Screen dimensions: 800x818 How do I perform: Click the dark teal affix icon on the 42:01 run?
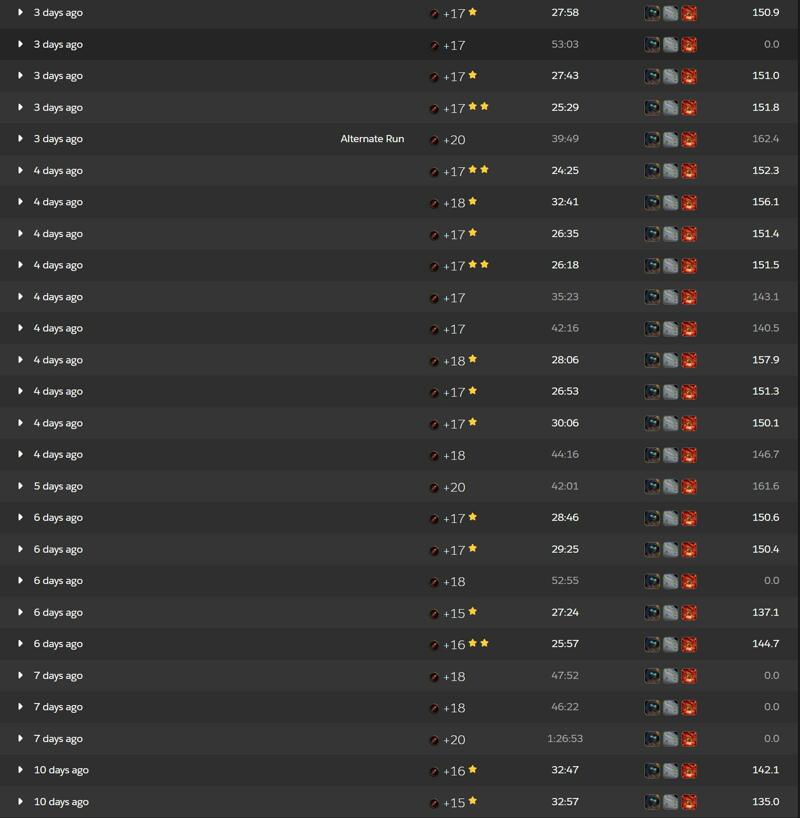652,487
